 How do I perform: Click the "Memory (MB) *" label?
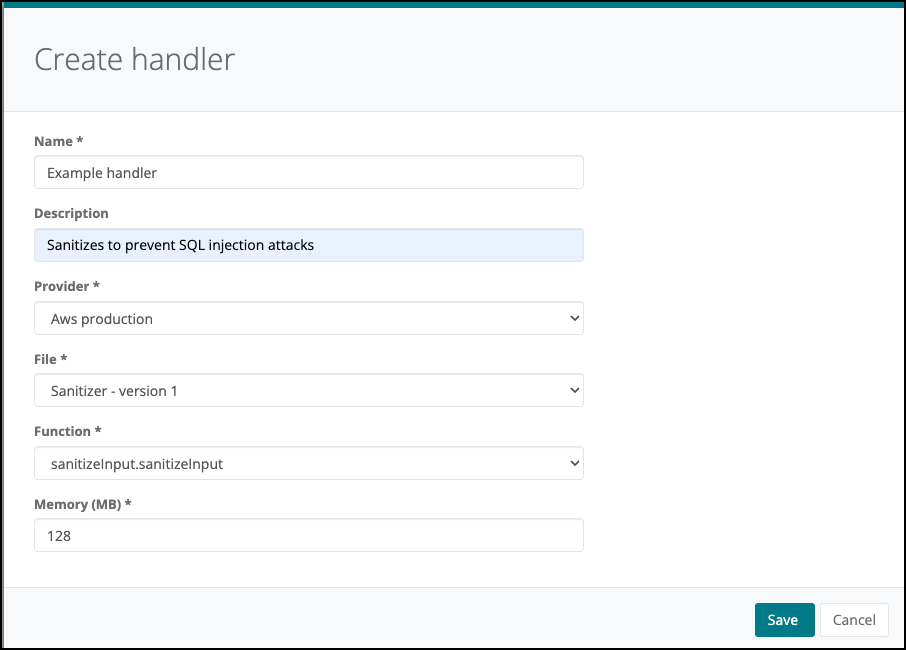pos(83,504)
